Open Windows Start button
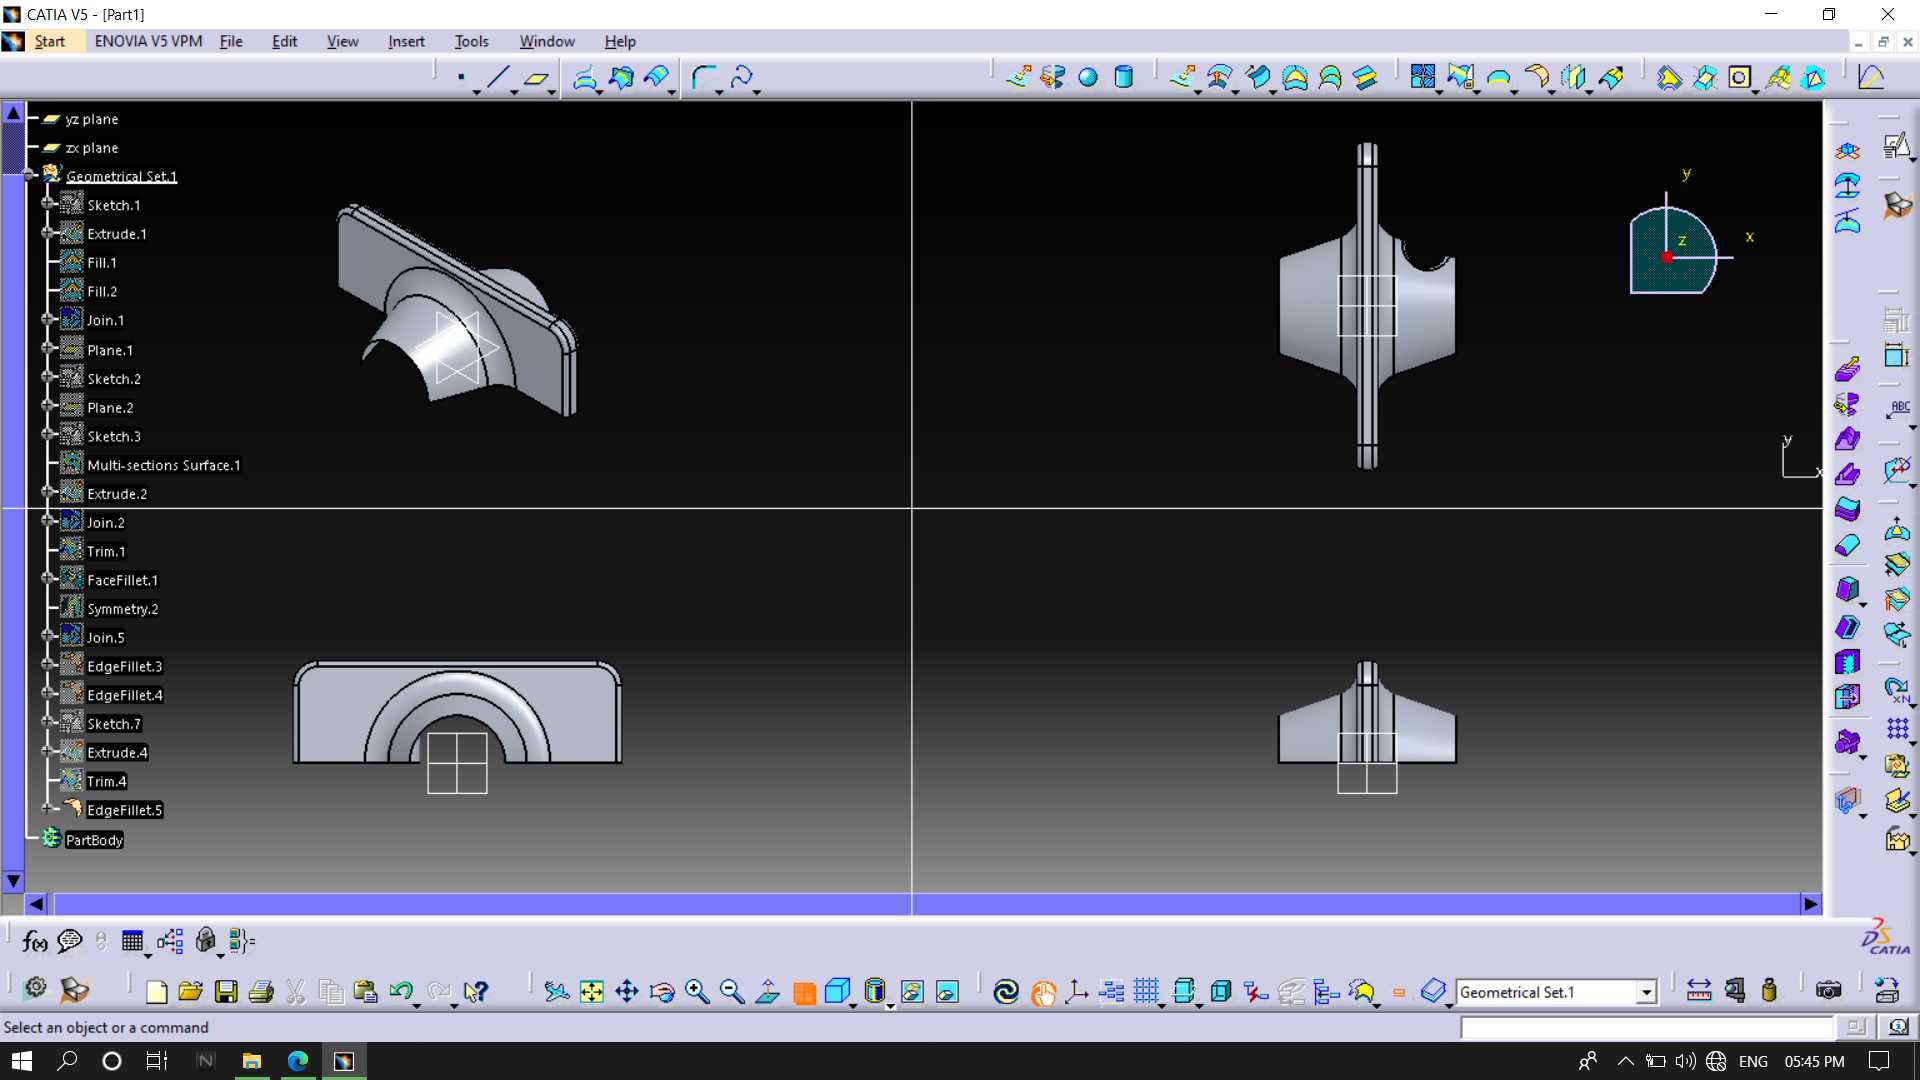This screenshot has width=1920, height=1080. coord(22,1061)
